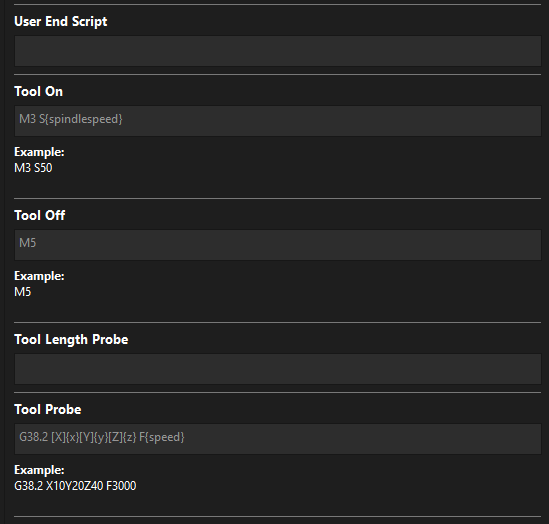Click the Example label under Tool On

[x=39, y=152]
